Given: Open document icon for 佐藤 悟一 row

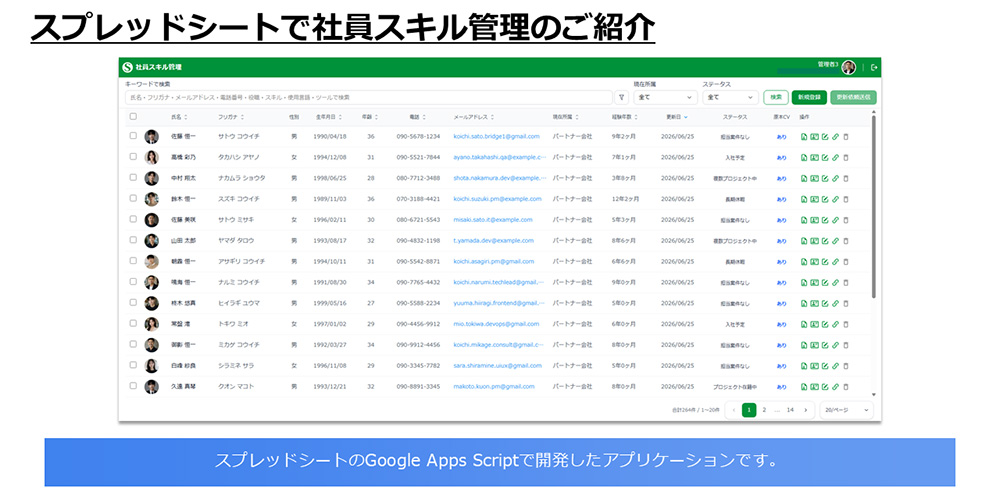Looking at the screenshot, I should tap(804, 137).
